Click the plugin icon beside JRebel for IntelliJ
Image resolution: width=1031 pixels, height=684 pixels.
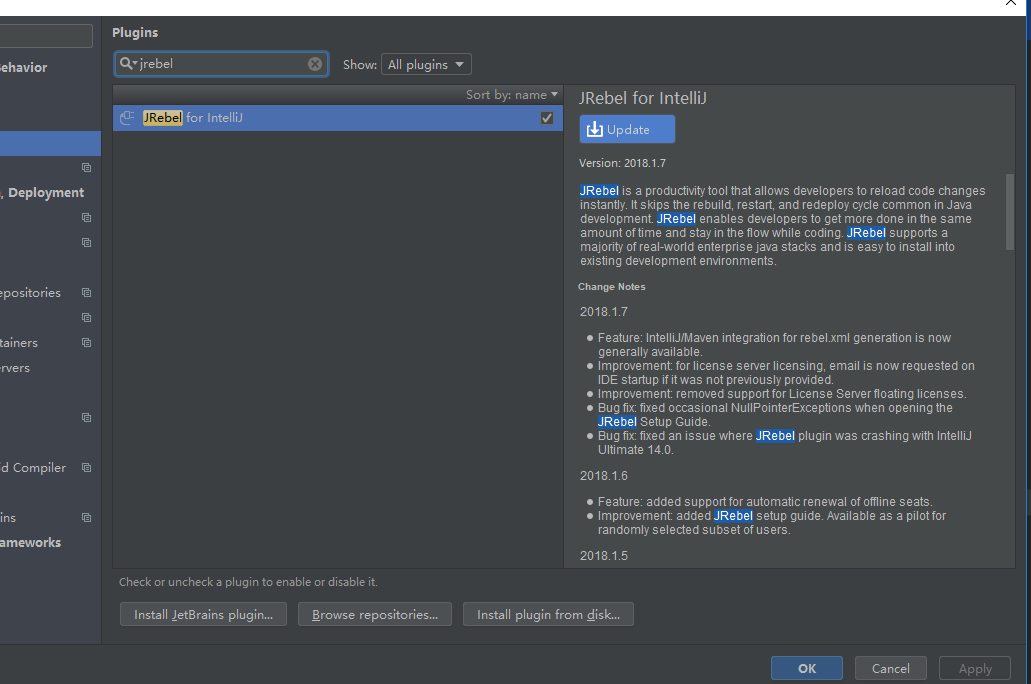point(127,118)
